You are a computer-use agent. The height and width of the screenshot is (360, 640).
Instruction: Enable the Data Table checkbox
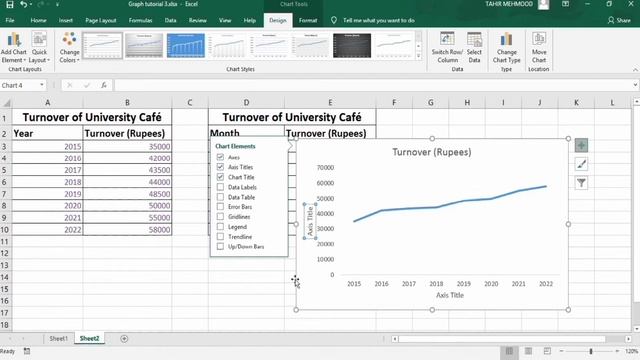tap(220, 197)
